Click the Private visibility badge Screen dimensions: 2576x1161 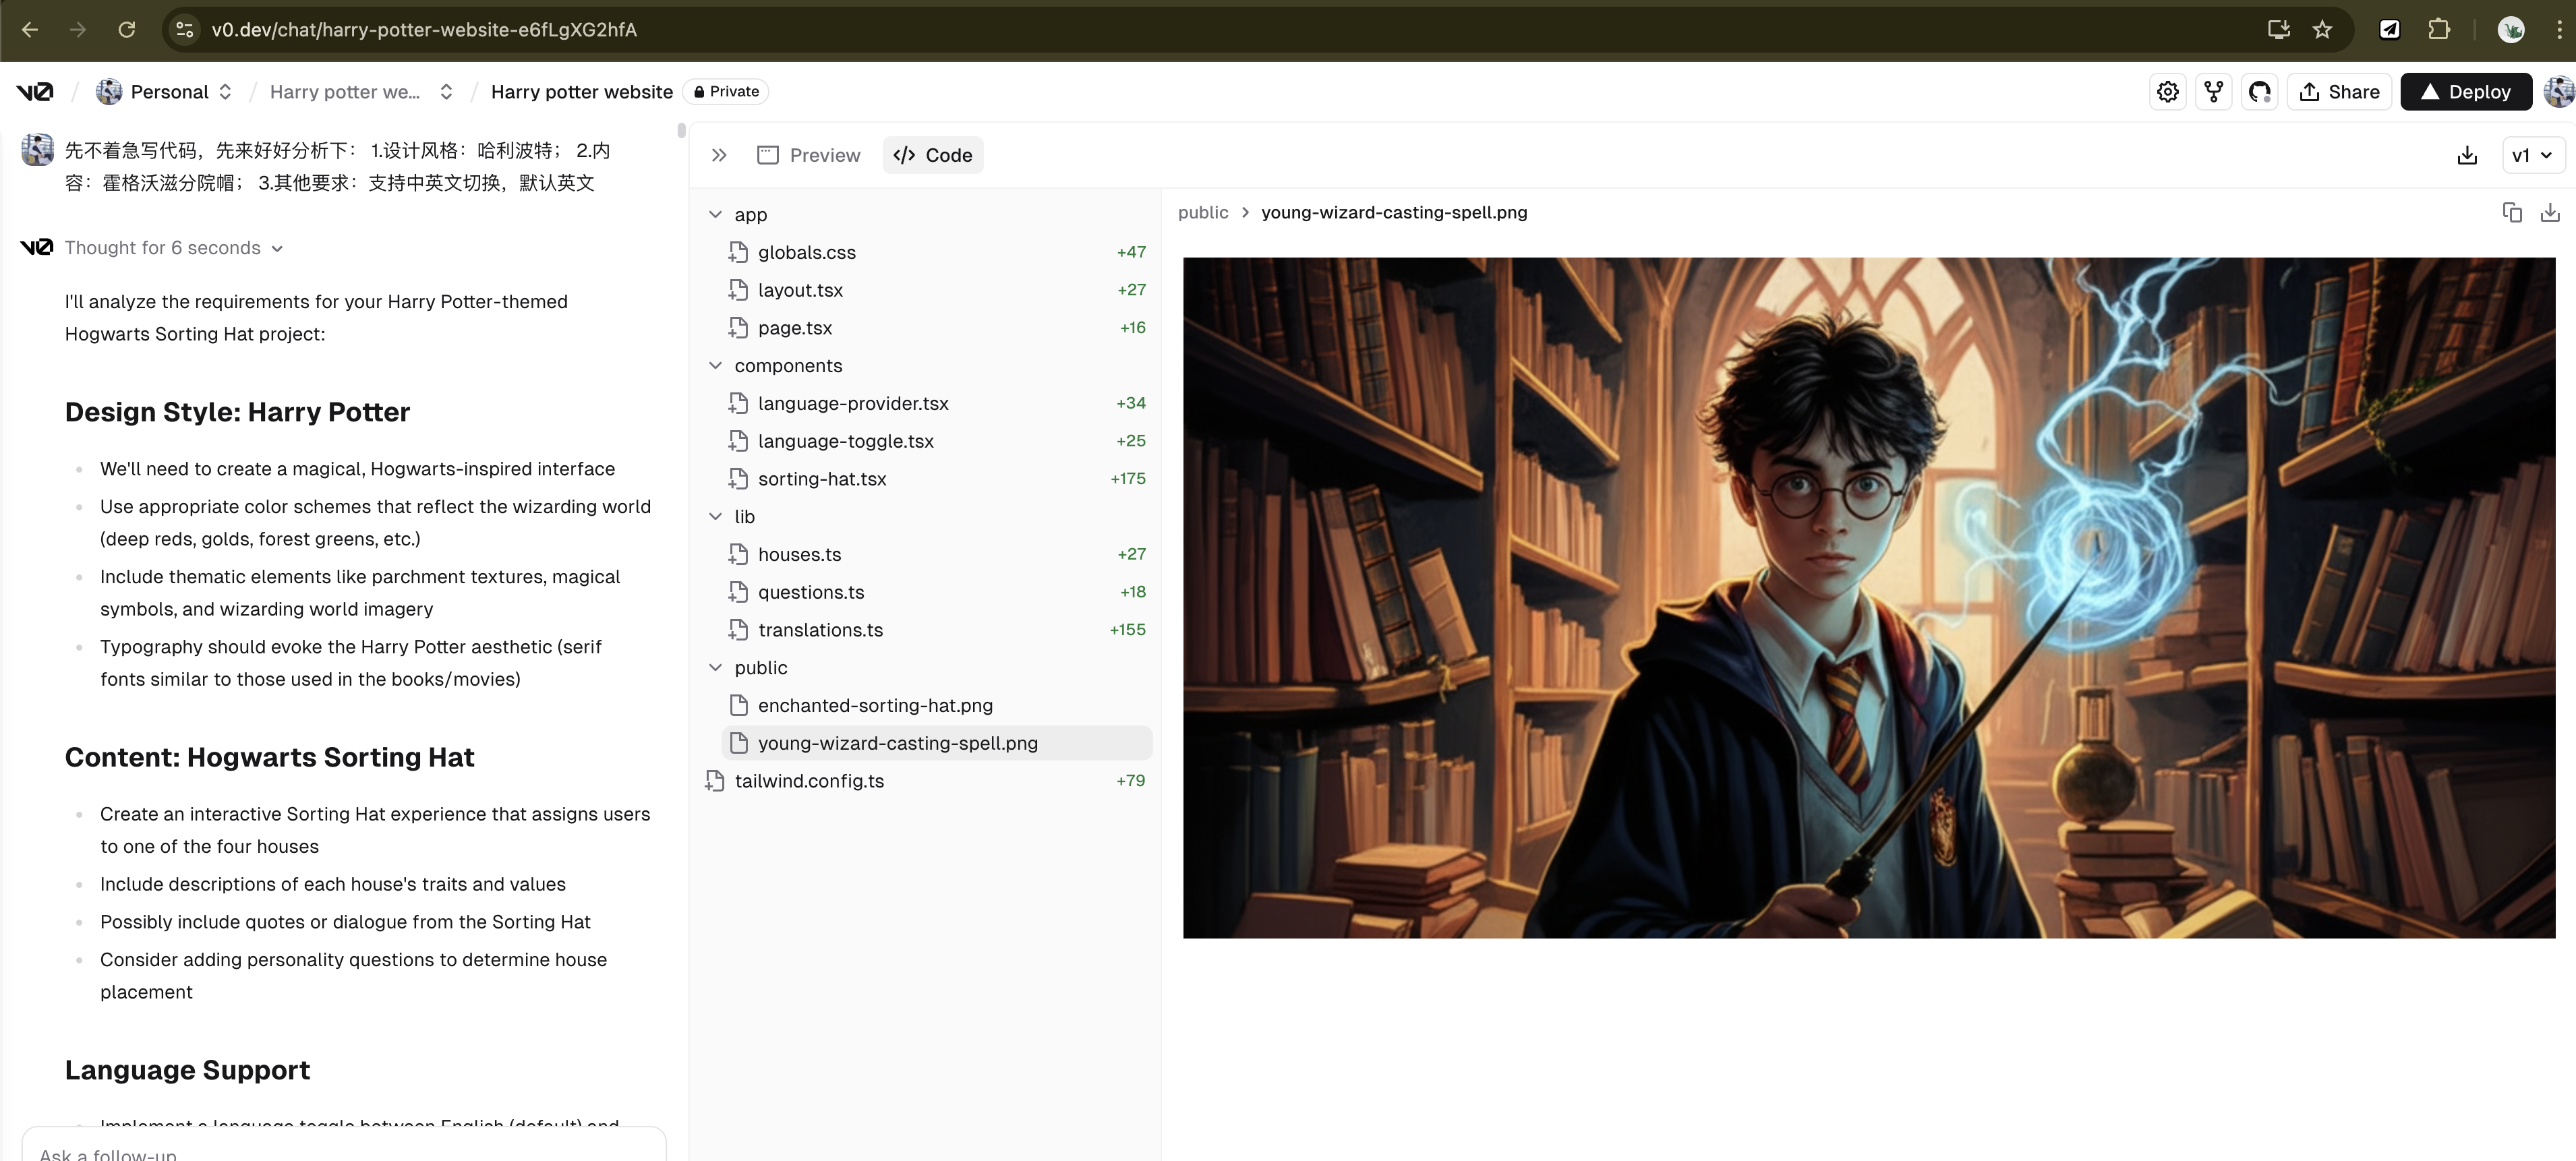[726, 92]
